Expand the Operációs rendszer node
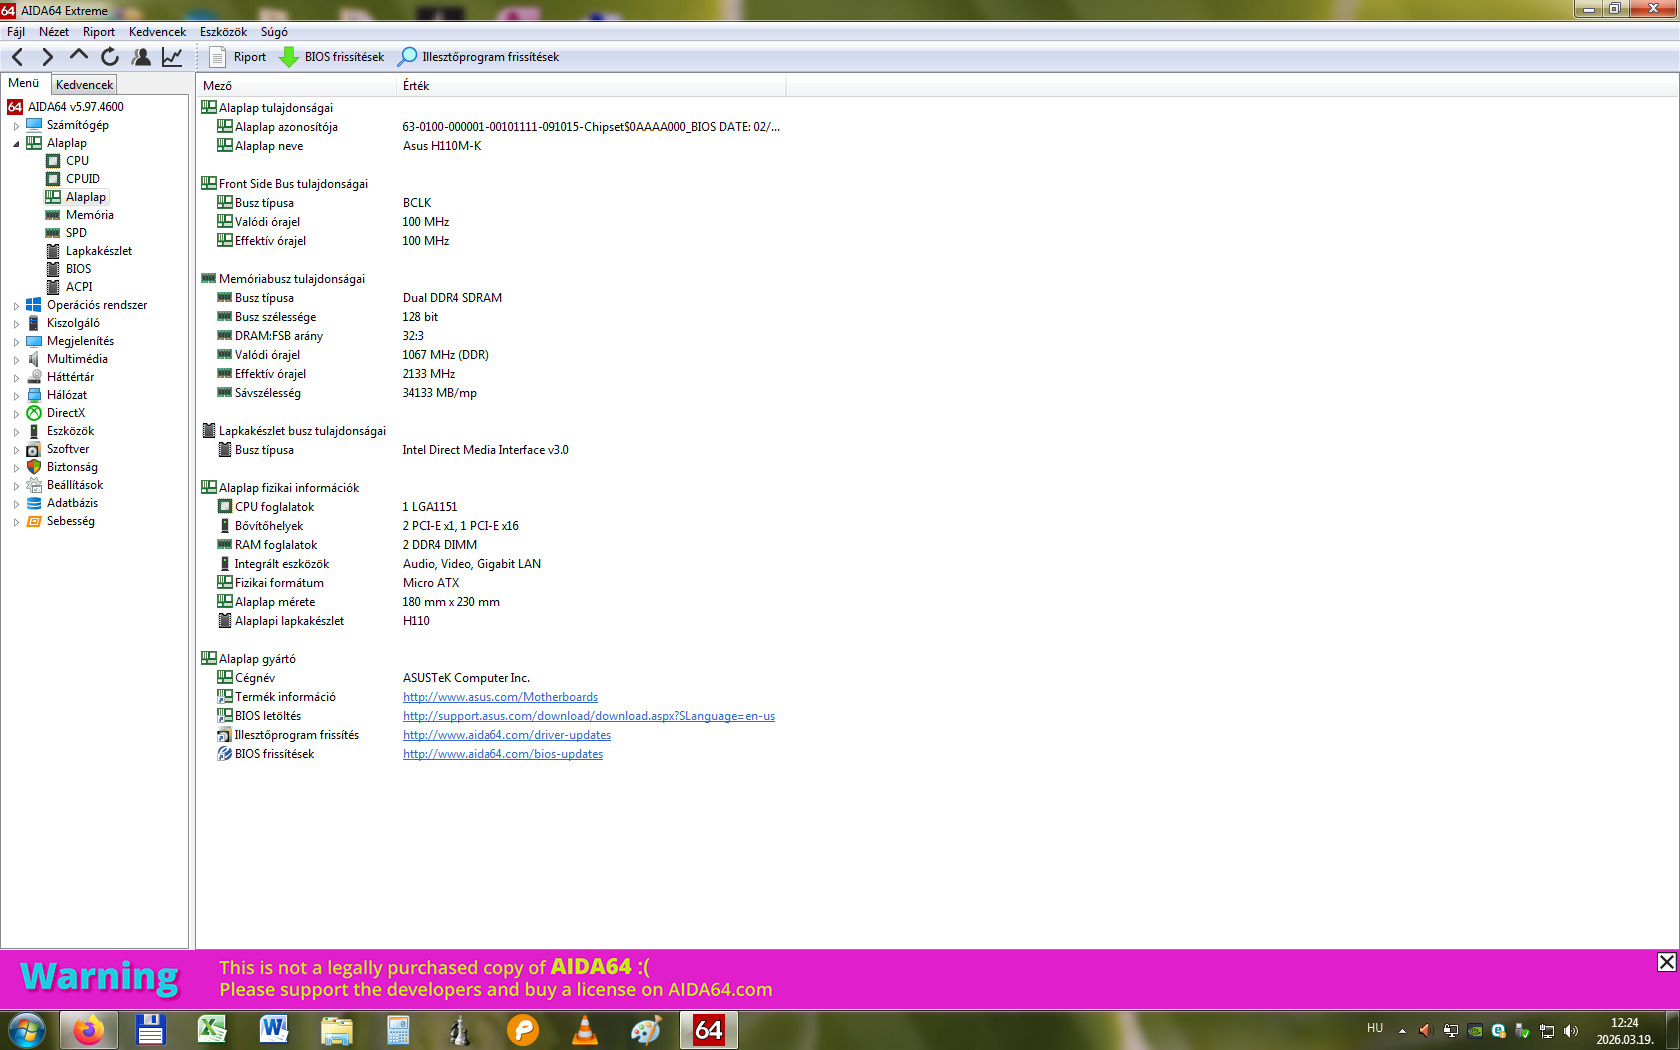 pos(16,306)
